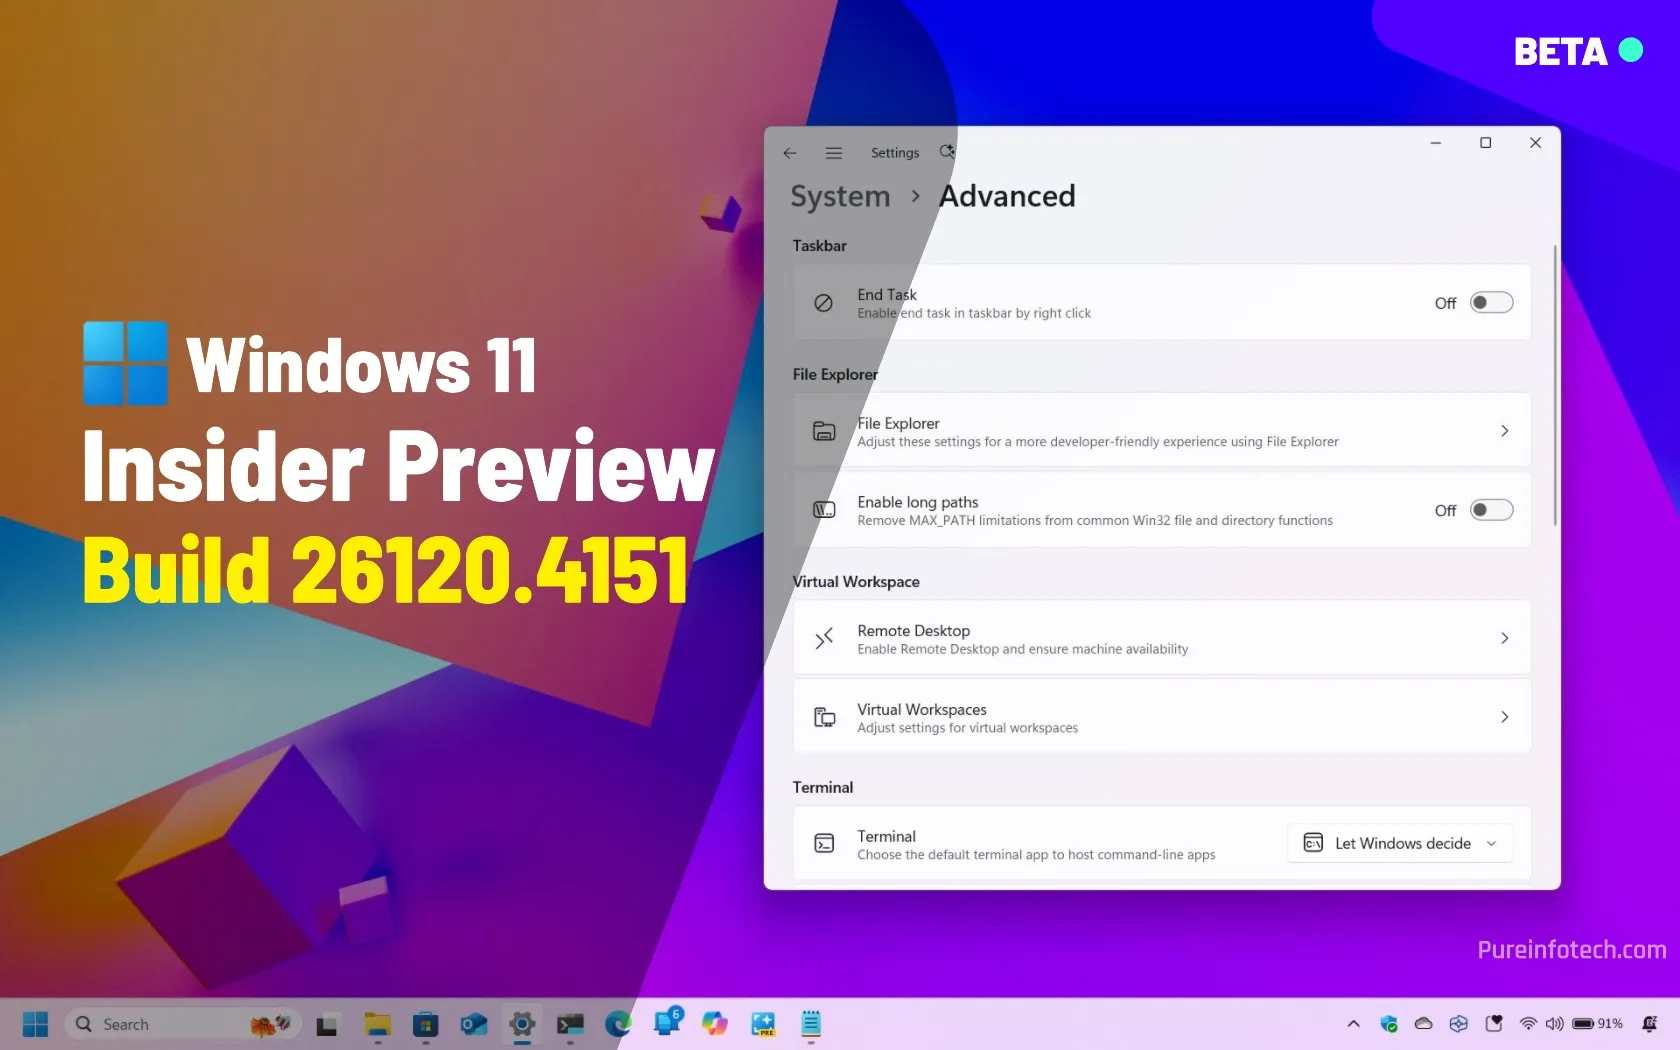Click the Enable long paths icon
Screen dimensions: 1680x1050
pyautogui.click(x=824, y=510)
